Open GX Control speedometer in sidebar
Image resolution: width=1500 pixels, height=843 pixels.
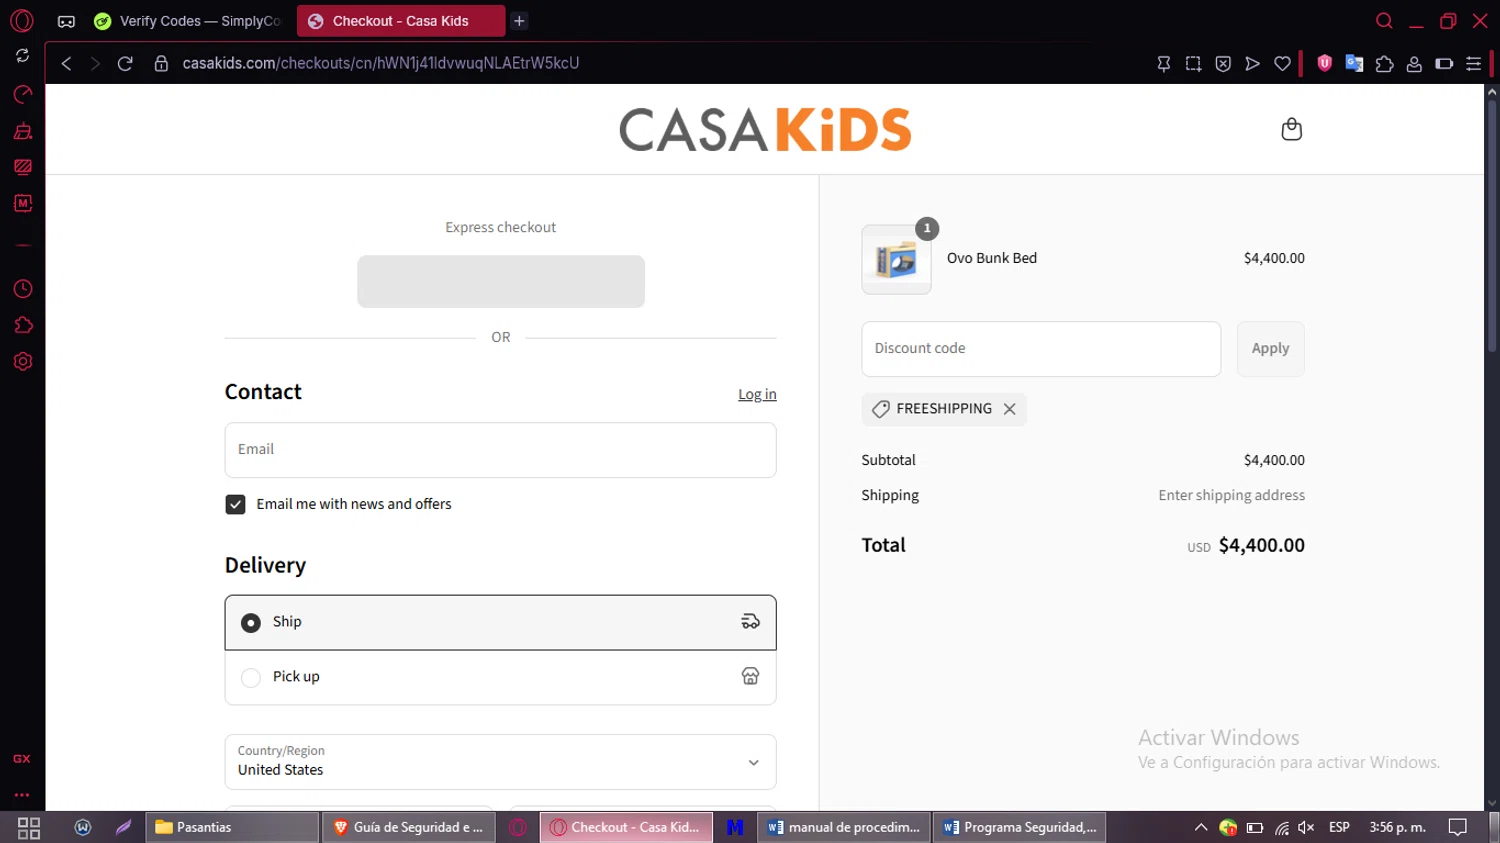pos(22,94)
